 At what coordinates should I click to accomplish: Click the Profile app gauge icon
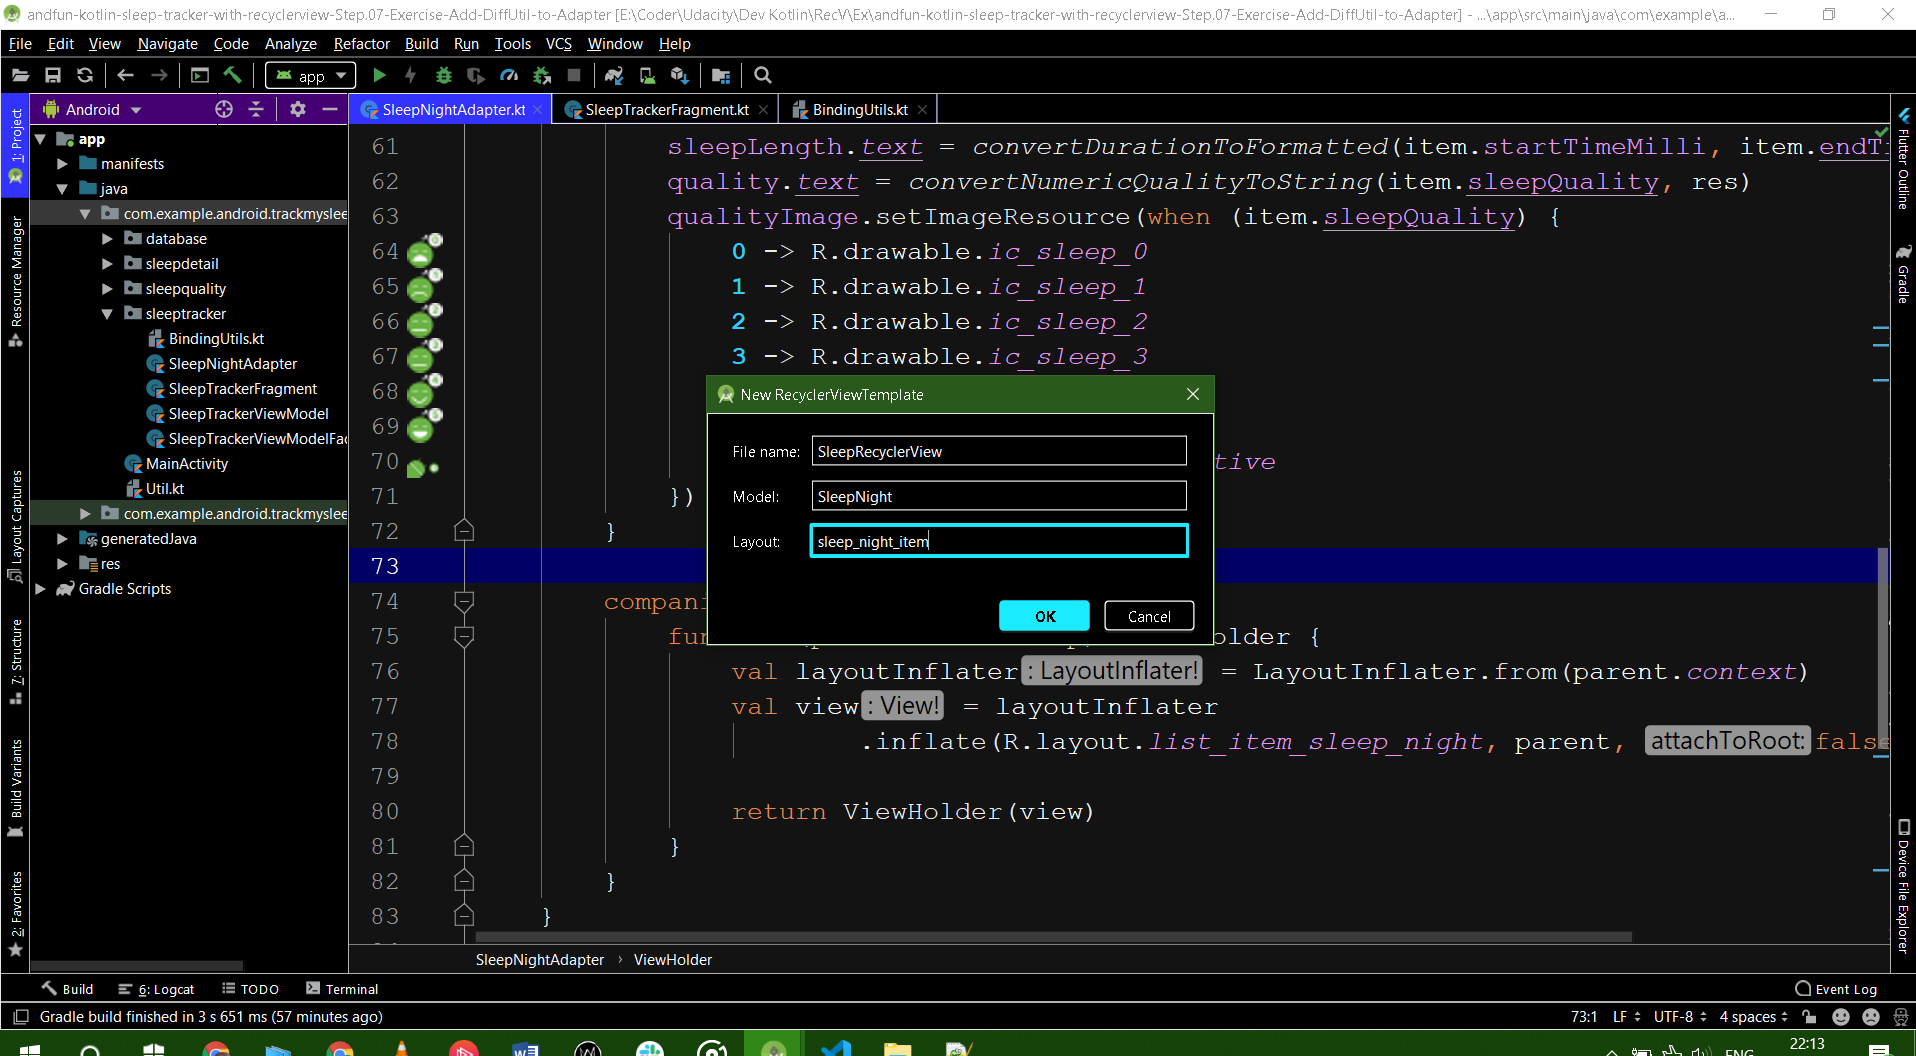[509, 75]
